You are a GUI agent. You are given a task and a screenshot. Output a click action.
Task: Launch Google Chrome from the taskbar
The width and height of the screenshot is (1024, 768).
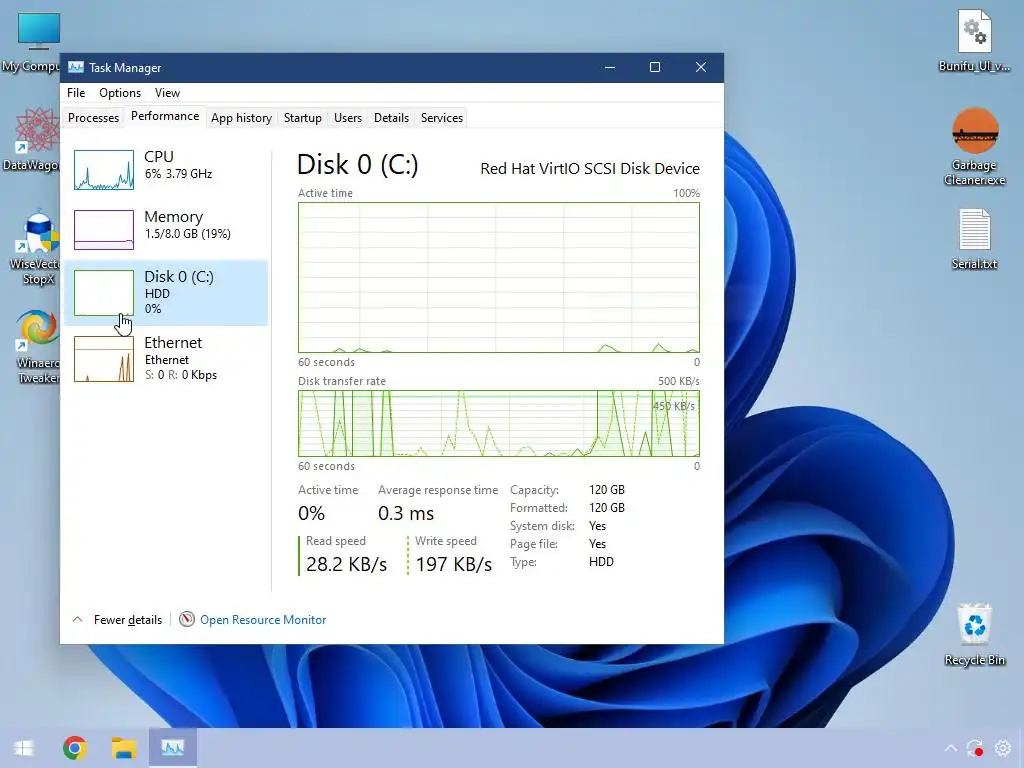74,748
